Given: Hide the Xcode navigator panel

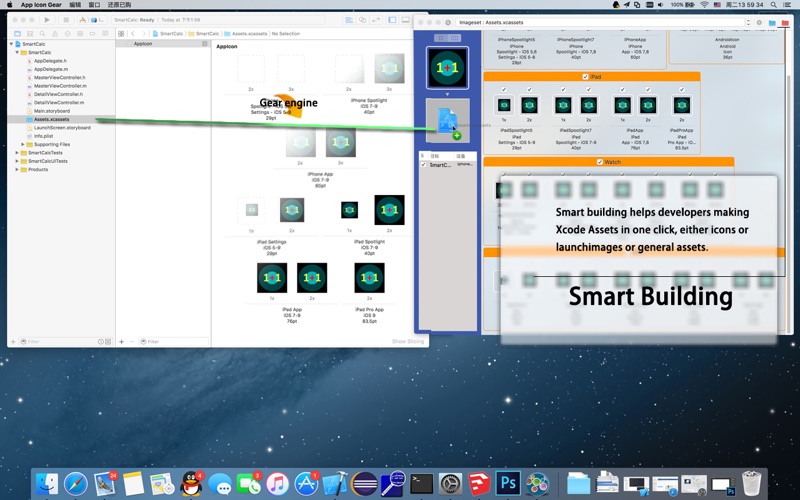Looking at the screenshot, I should tap(392, 20).
